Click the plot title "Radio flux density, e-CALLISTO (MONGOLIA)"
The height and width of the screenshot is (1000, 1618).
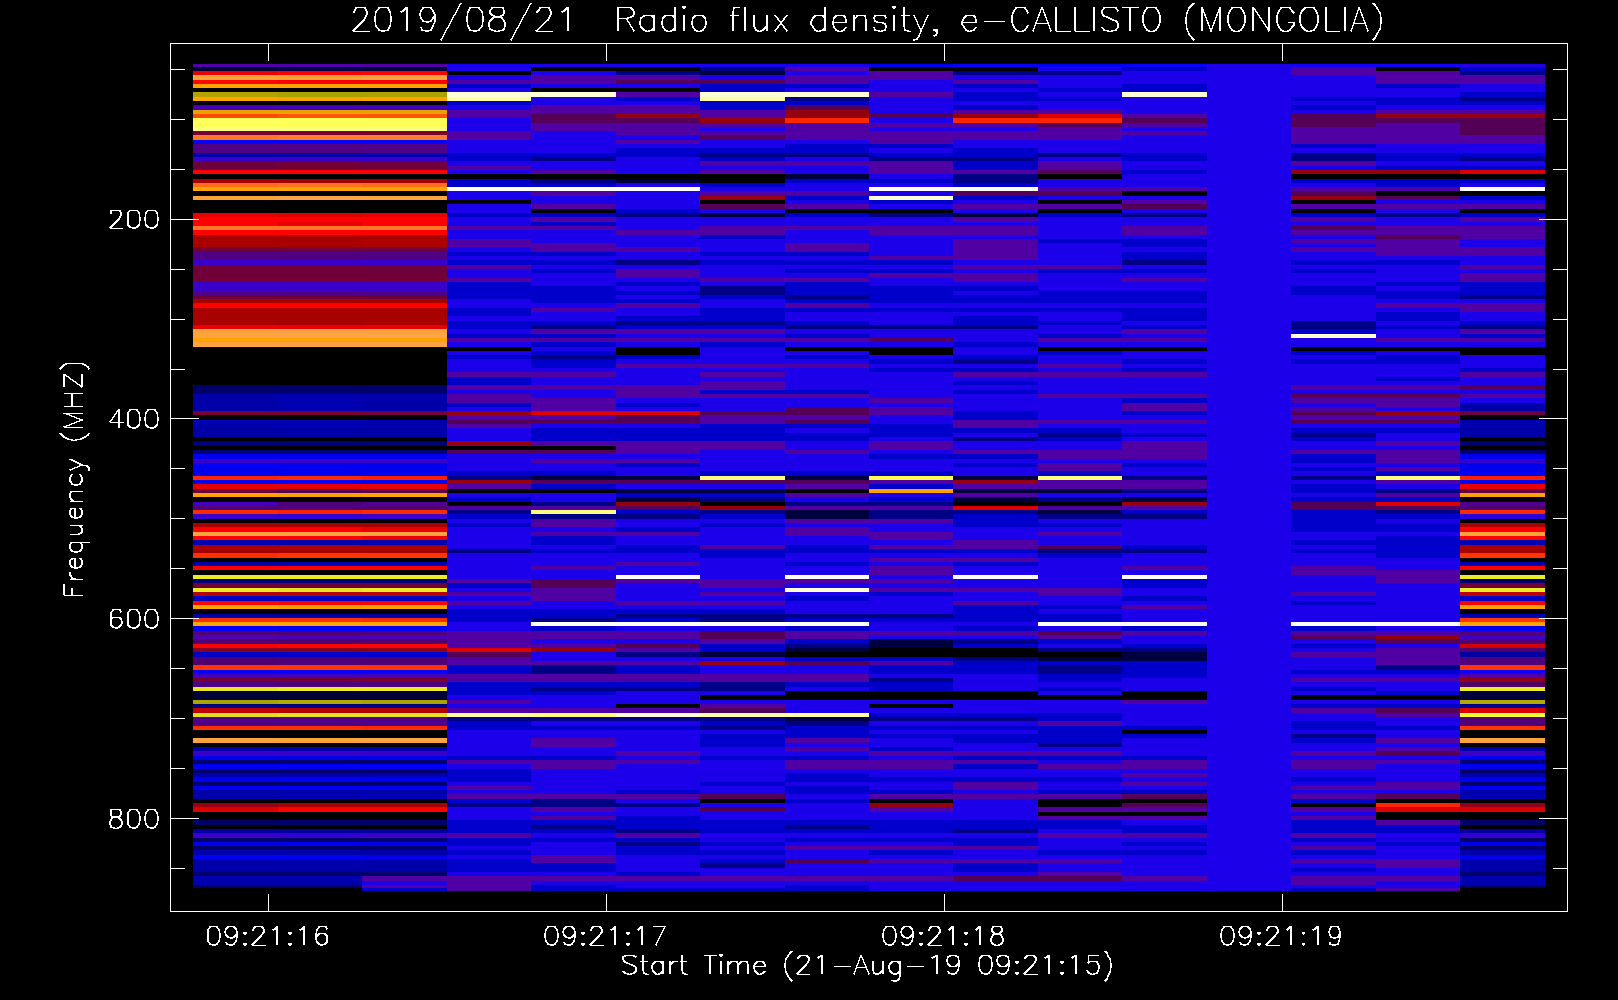[x=998, y=20]
